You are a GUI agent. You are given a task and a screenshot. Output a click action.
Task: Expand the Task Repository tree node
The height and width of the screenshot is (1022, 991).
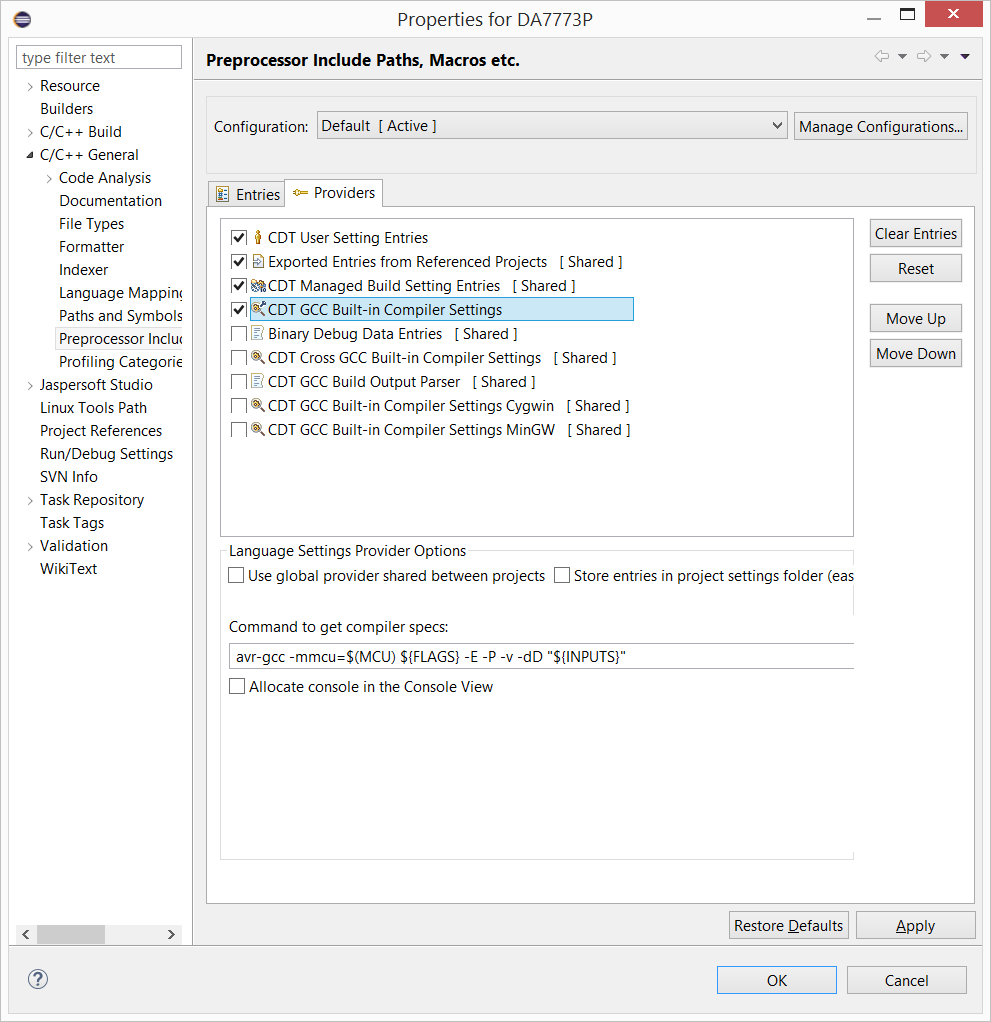pos(30,500)
